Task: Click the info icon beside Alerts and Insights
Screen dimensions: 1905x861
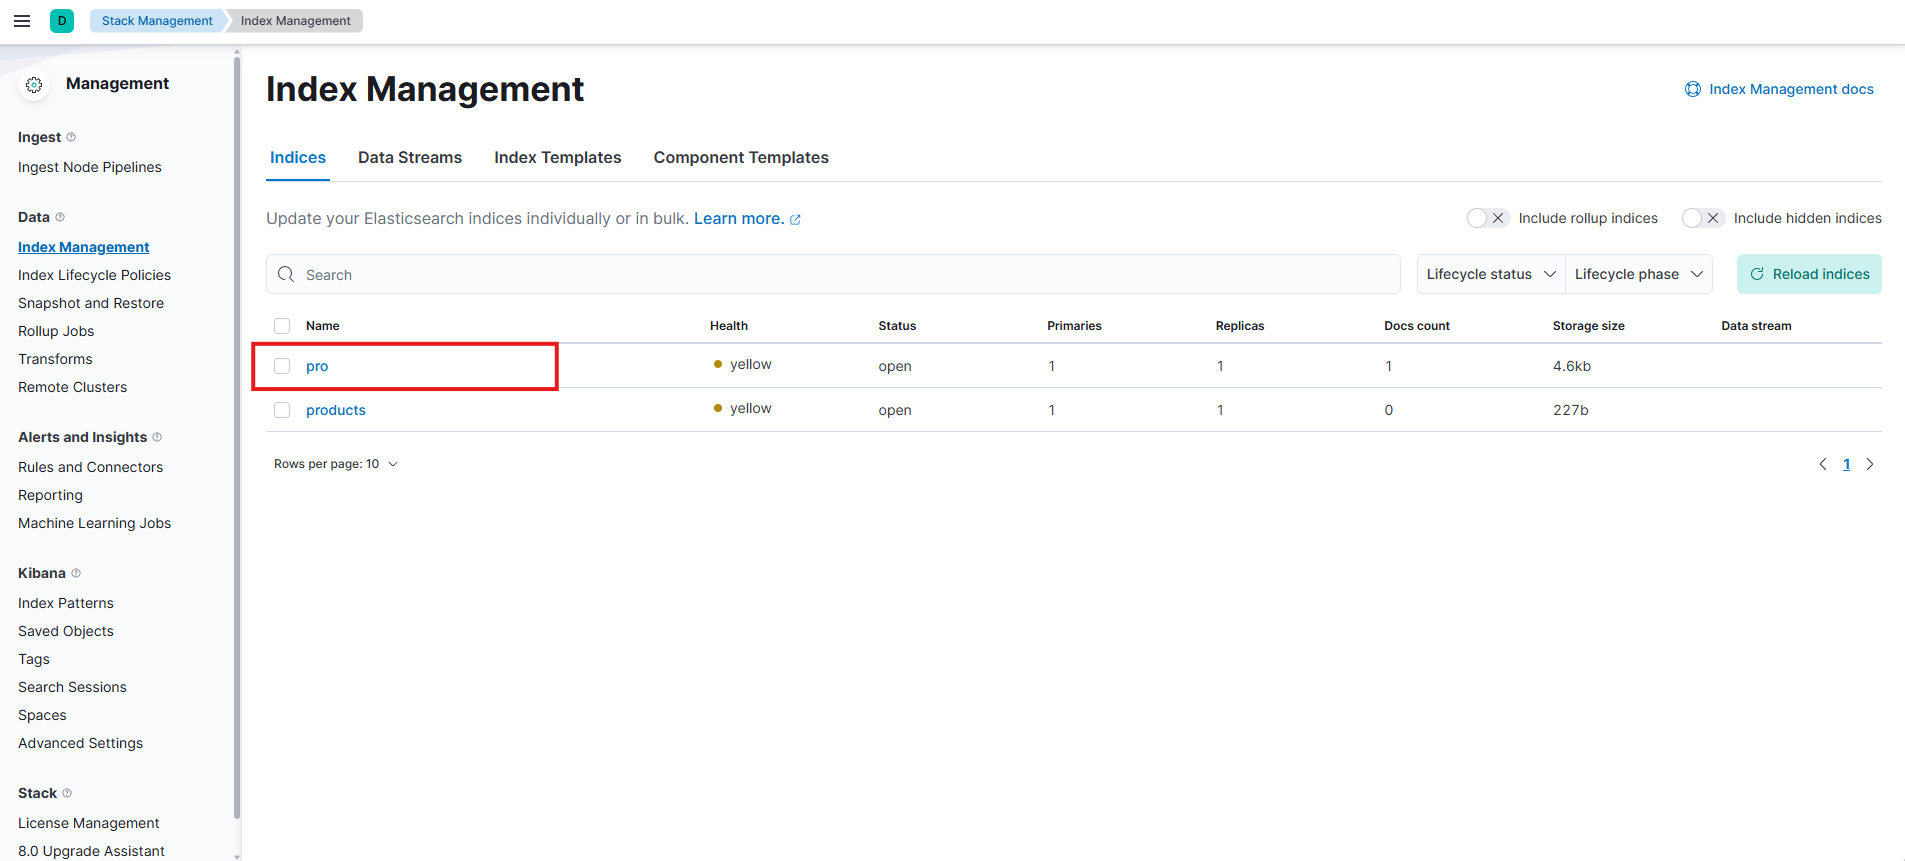Action: (x=157, y=437)
